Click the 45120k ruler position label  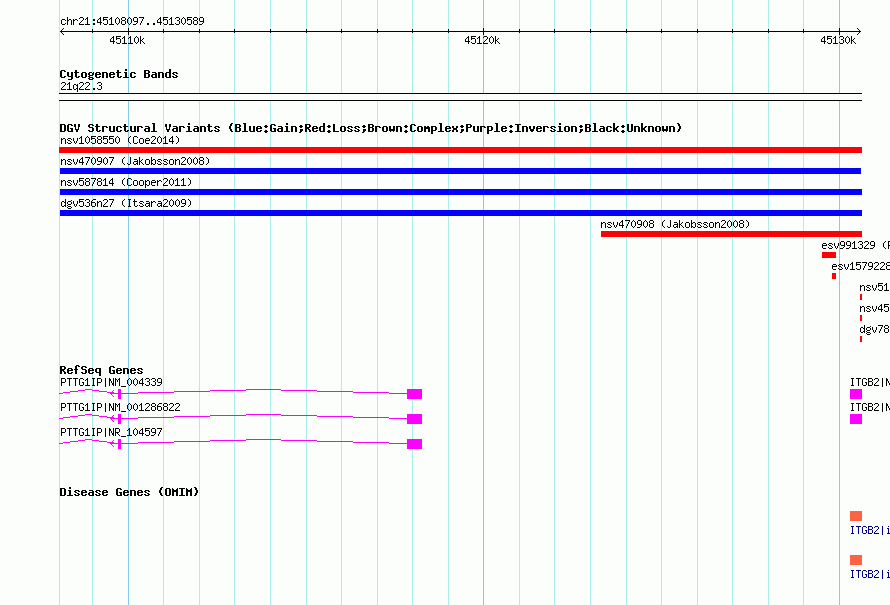(482, 40)
